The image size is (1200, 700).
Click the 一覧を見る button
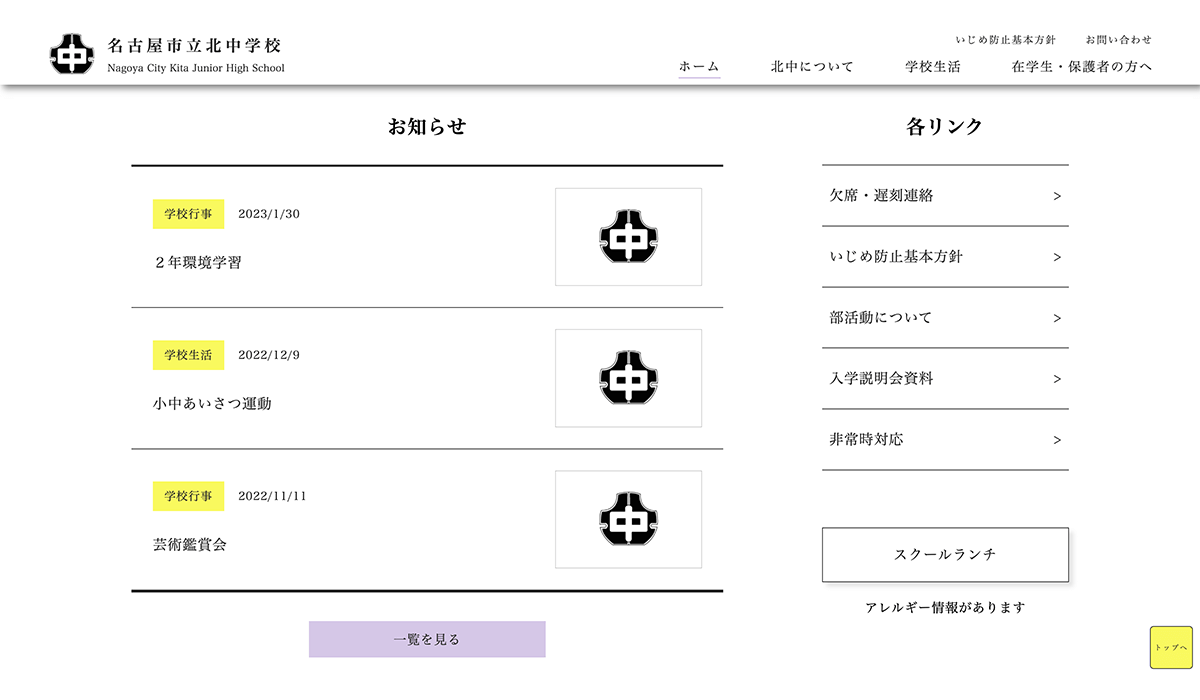point(427,639)
